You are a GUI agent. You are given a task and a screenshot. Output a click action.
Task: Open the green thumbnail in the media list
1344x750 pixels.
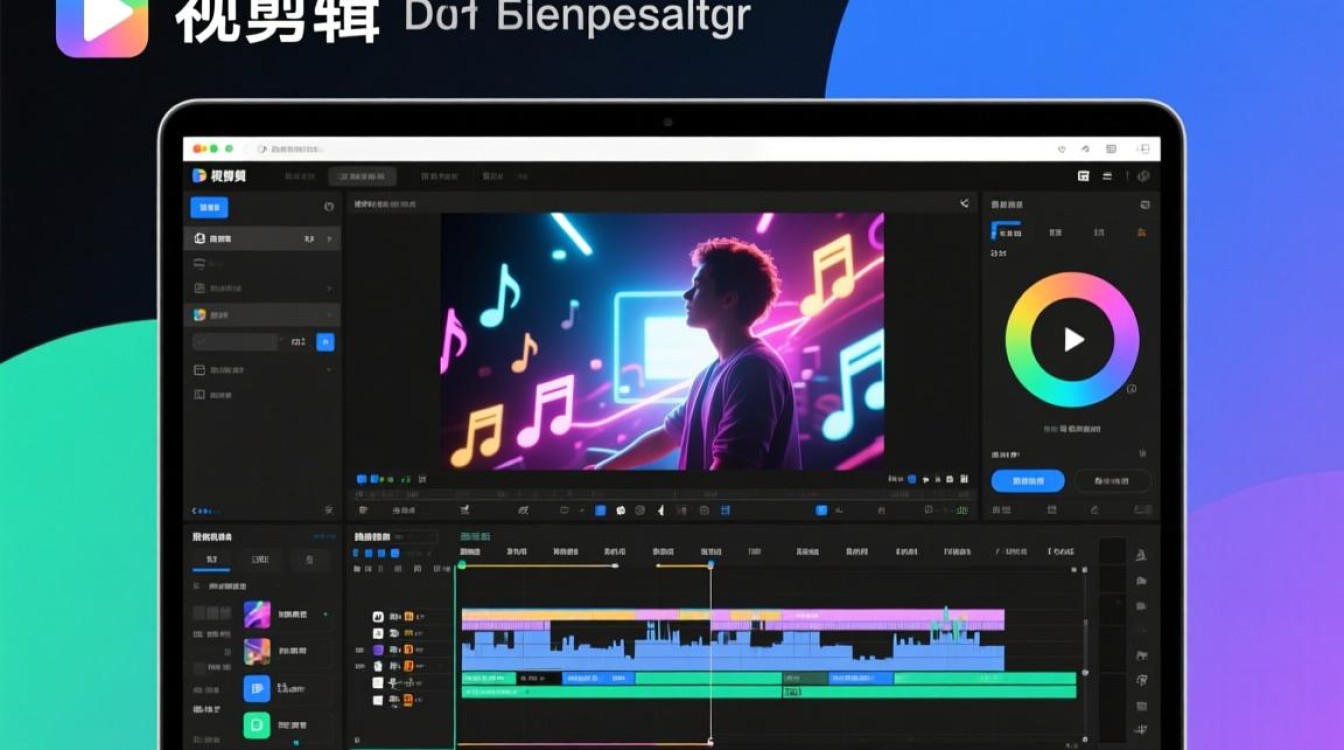coord(257,727)
